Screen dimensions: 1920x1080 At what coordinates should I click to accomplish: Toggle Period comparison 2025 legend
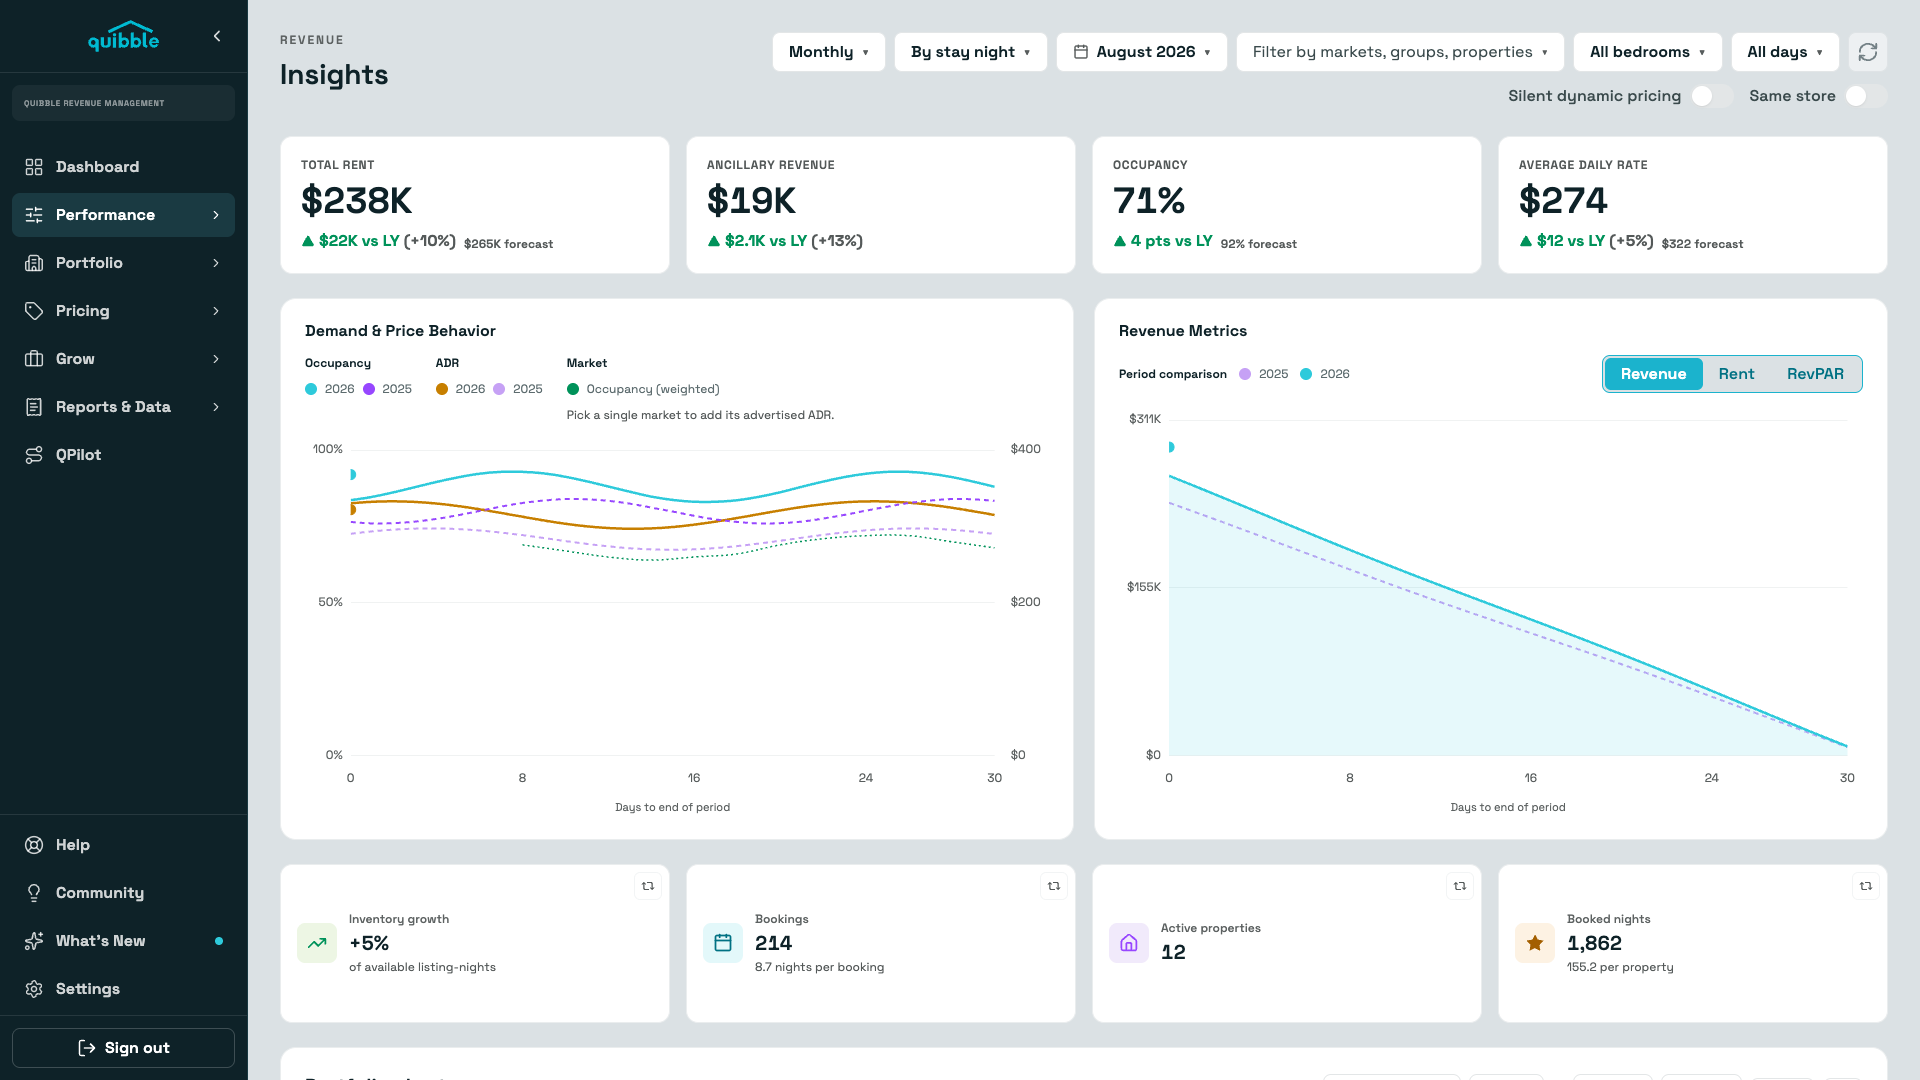pos(1264,374)
